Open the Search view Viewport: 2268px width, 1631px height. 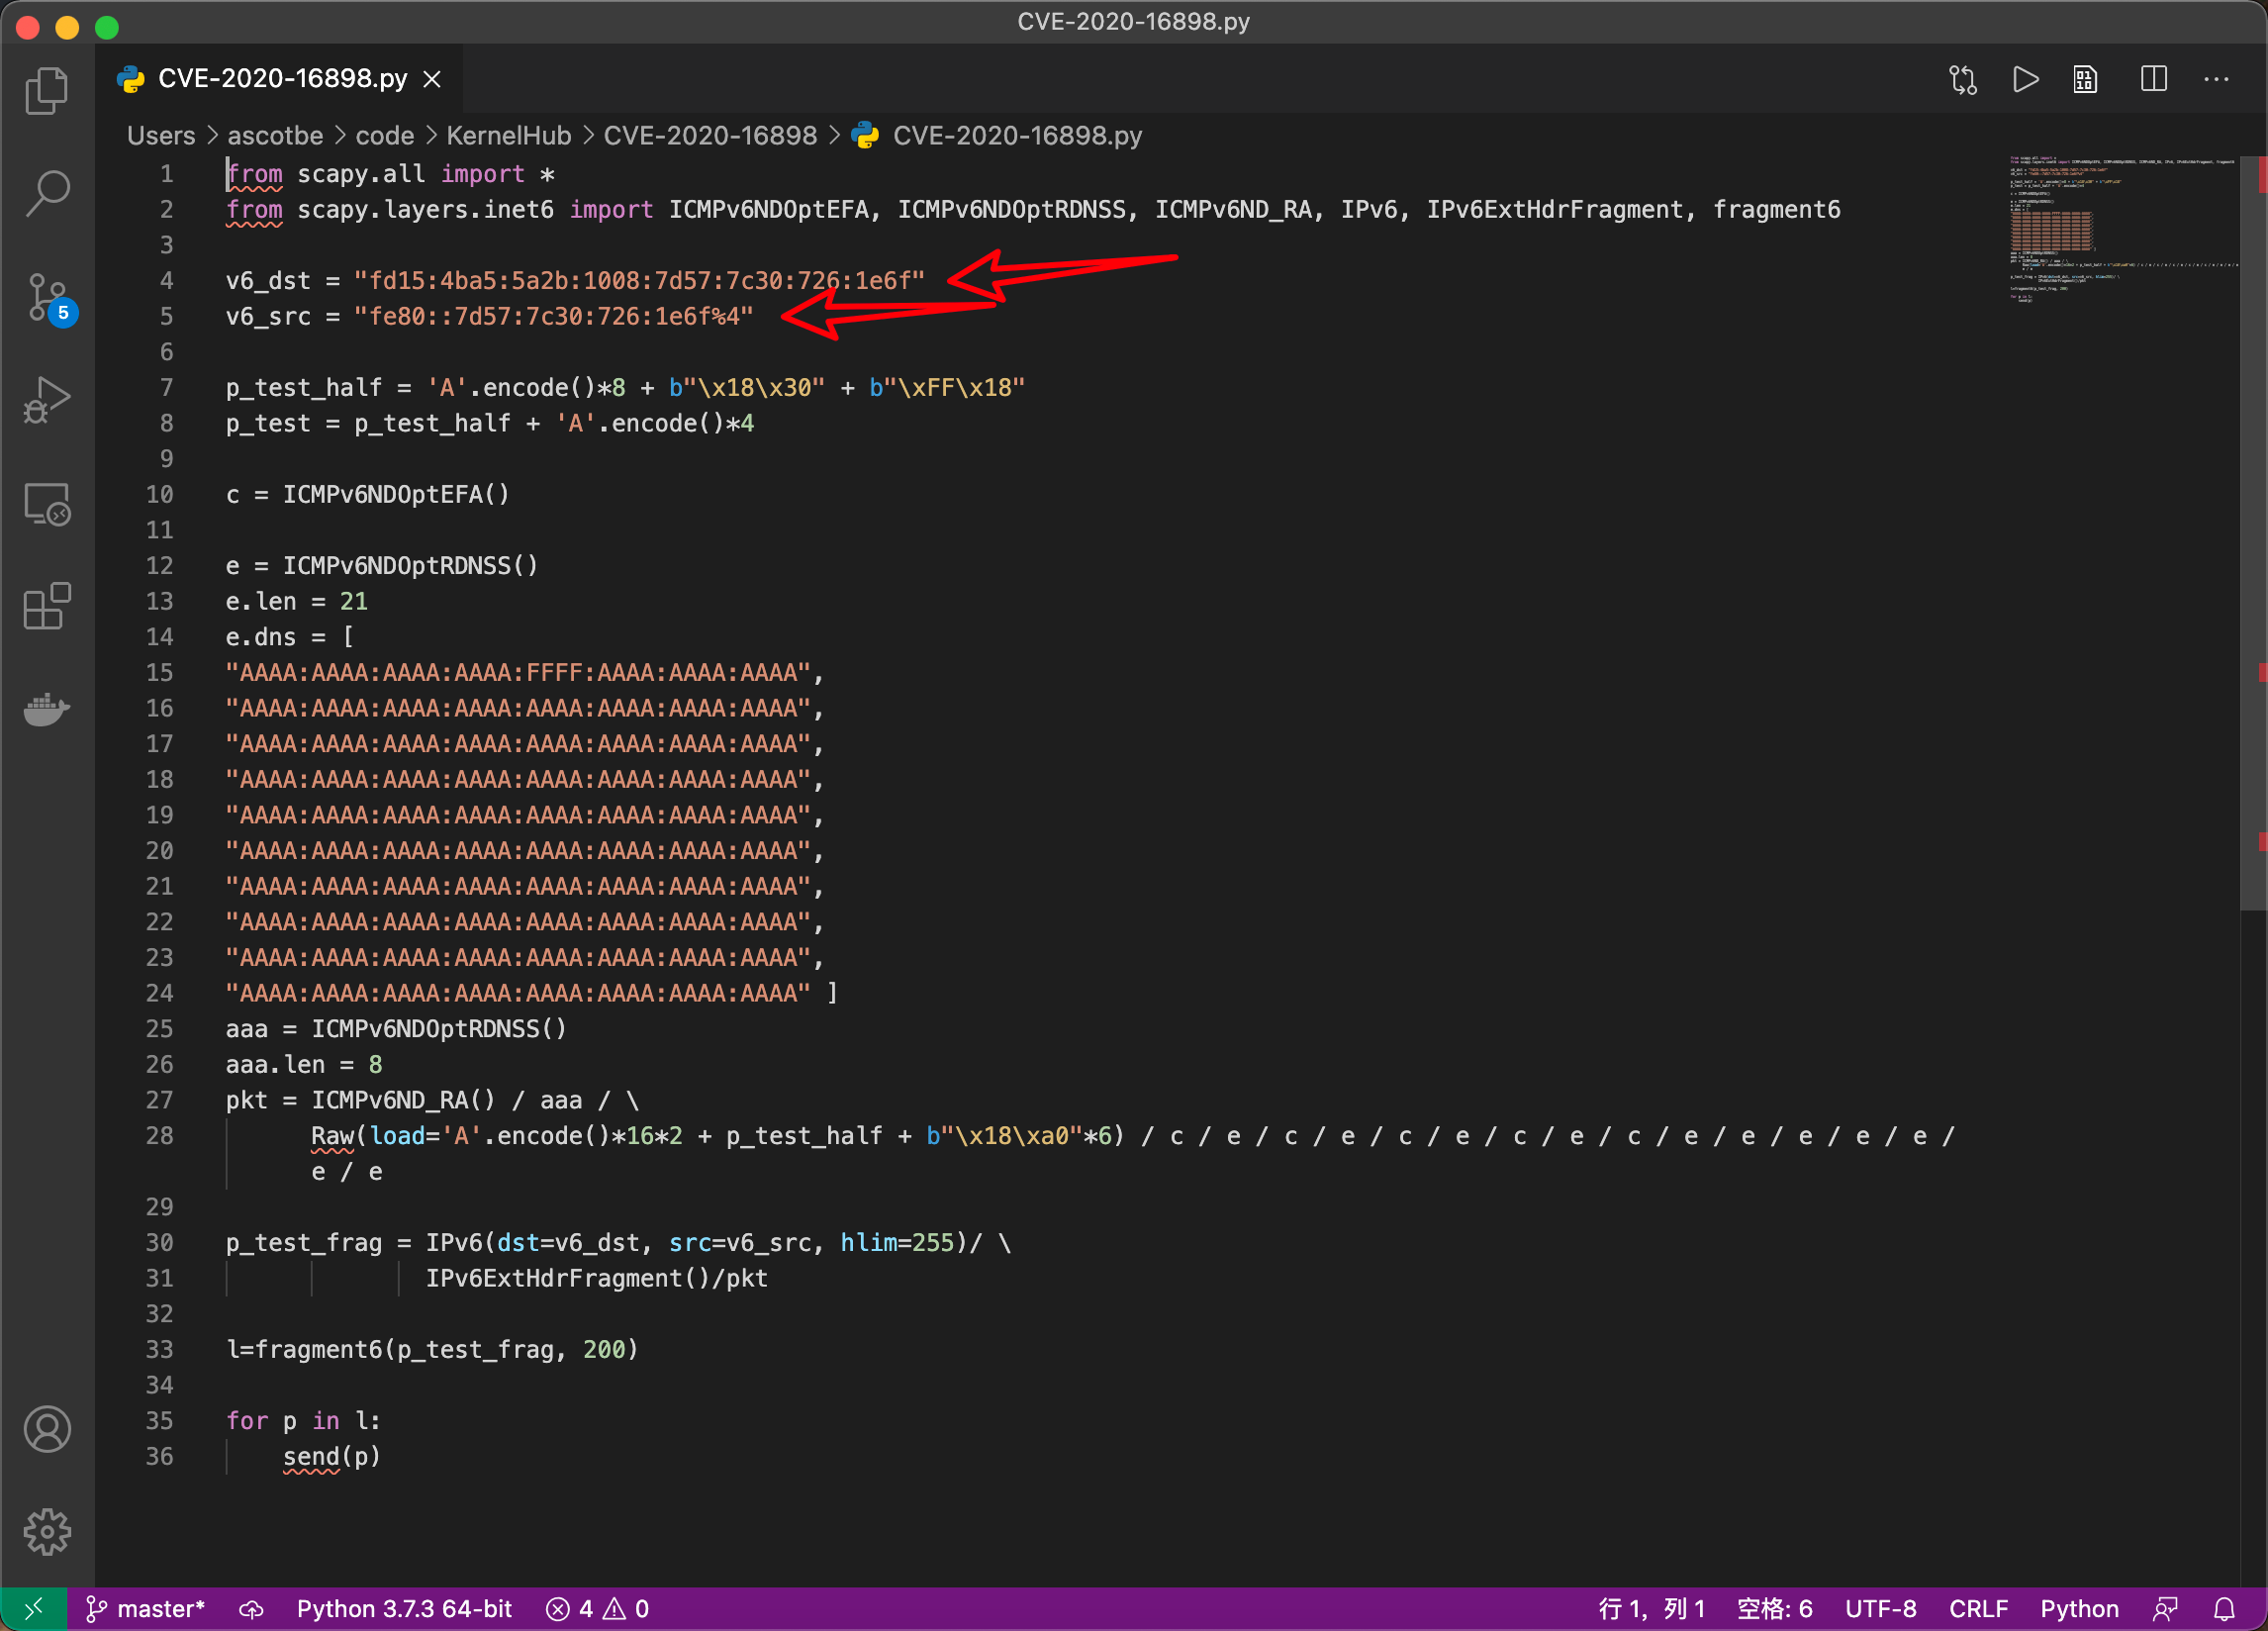[x=47, y=193]
